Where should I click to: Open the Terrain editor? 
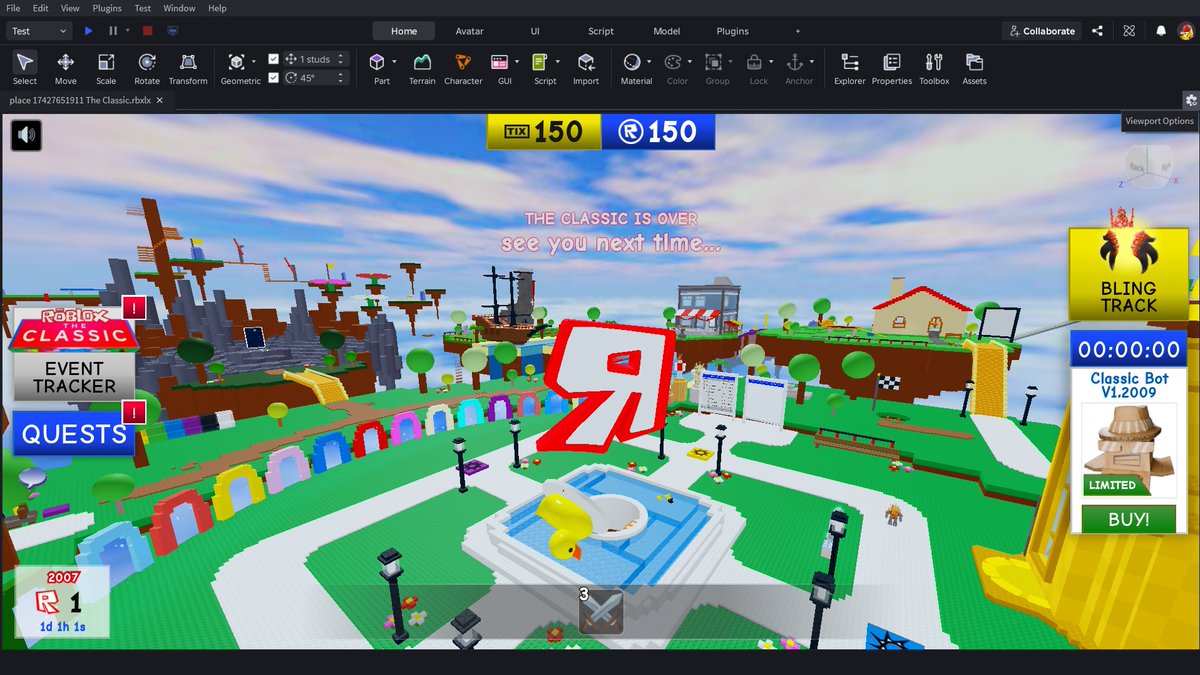click(x=422, y=68)
